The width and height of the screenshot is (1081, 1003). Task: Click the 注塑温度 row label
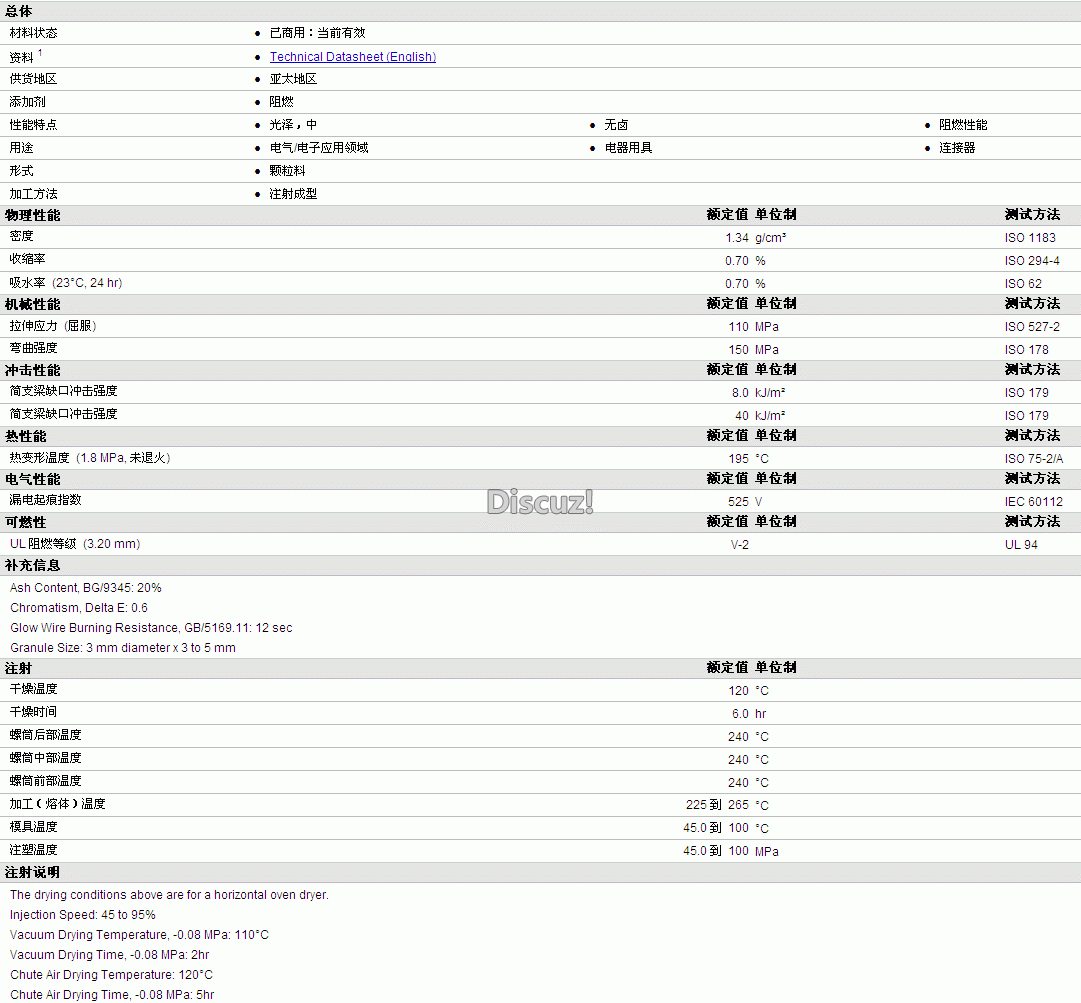[33, 850]
